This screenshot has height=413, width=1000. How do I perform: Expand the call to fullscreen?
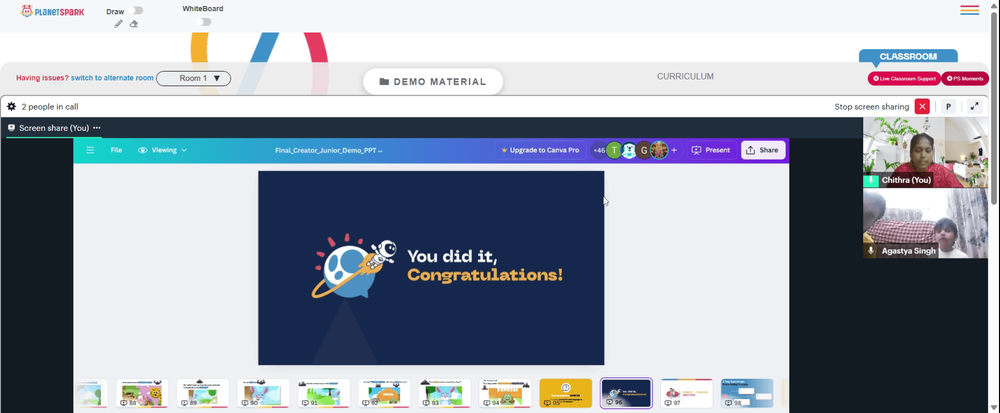[974, 106]
